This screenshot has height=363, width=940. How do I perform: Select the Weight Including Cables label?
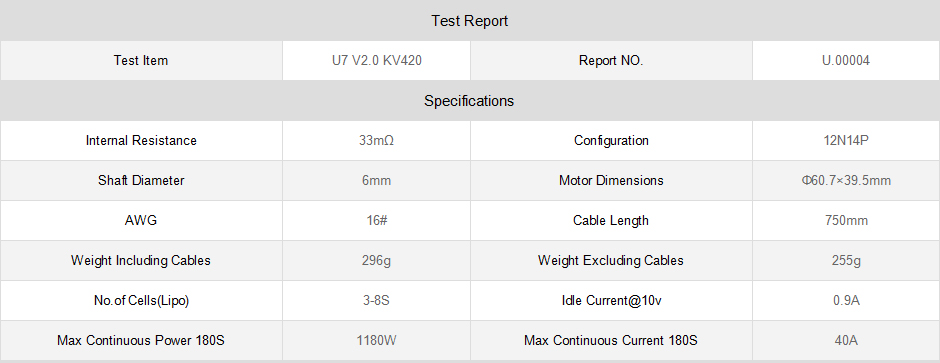click(141, 261)
